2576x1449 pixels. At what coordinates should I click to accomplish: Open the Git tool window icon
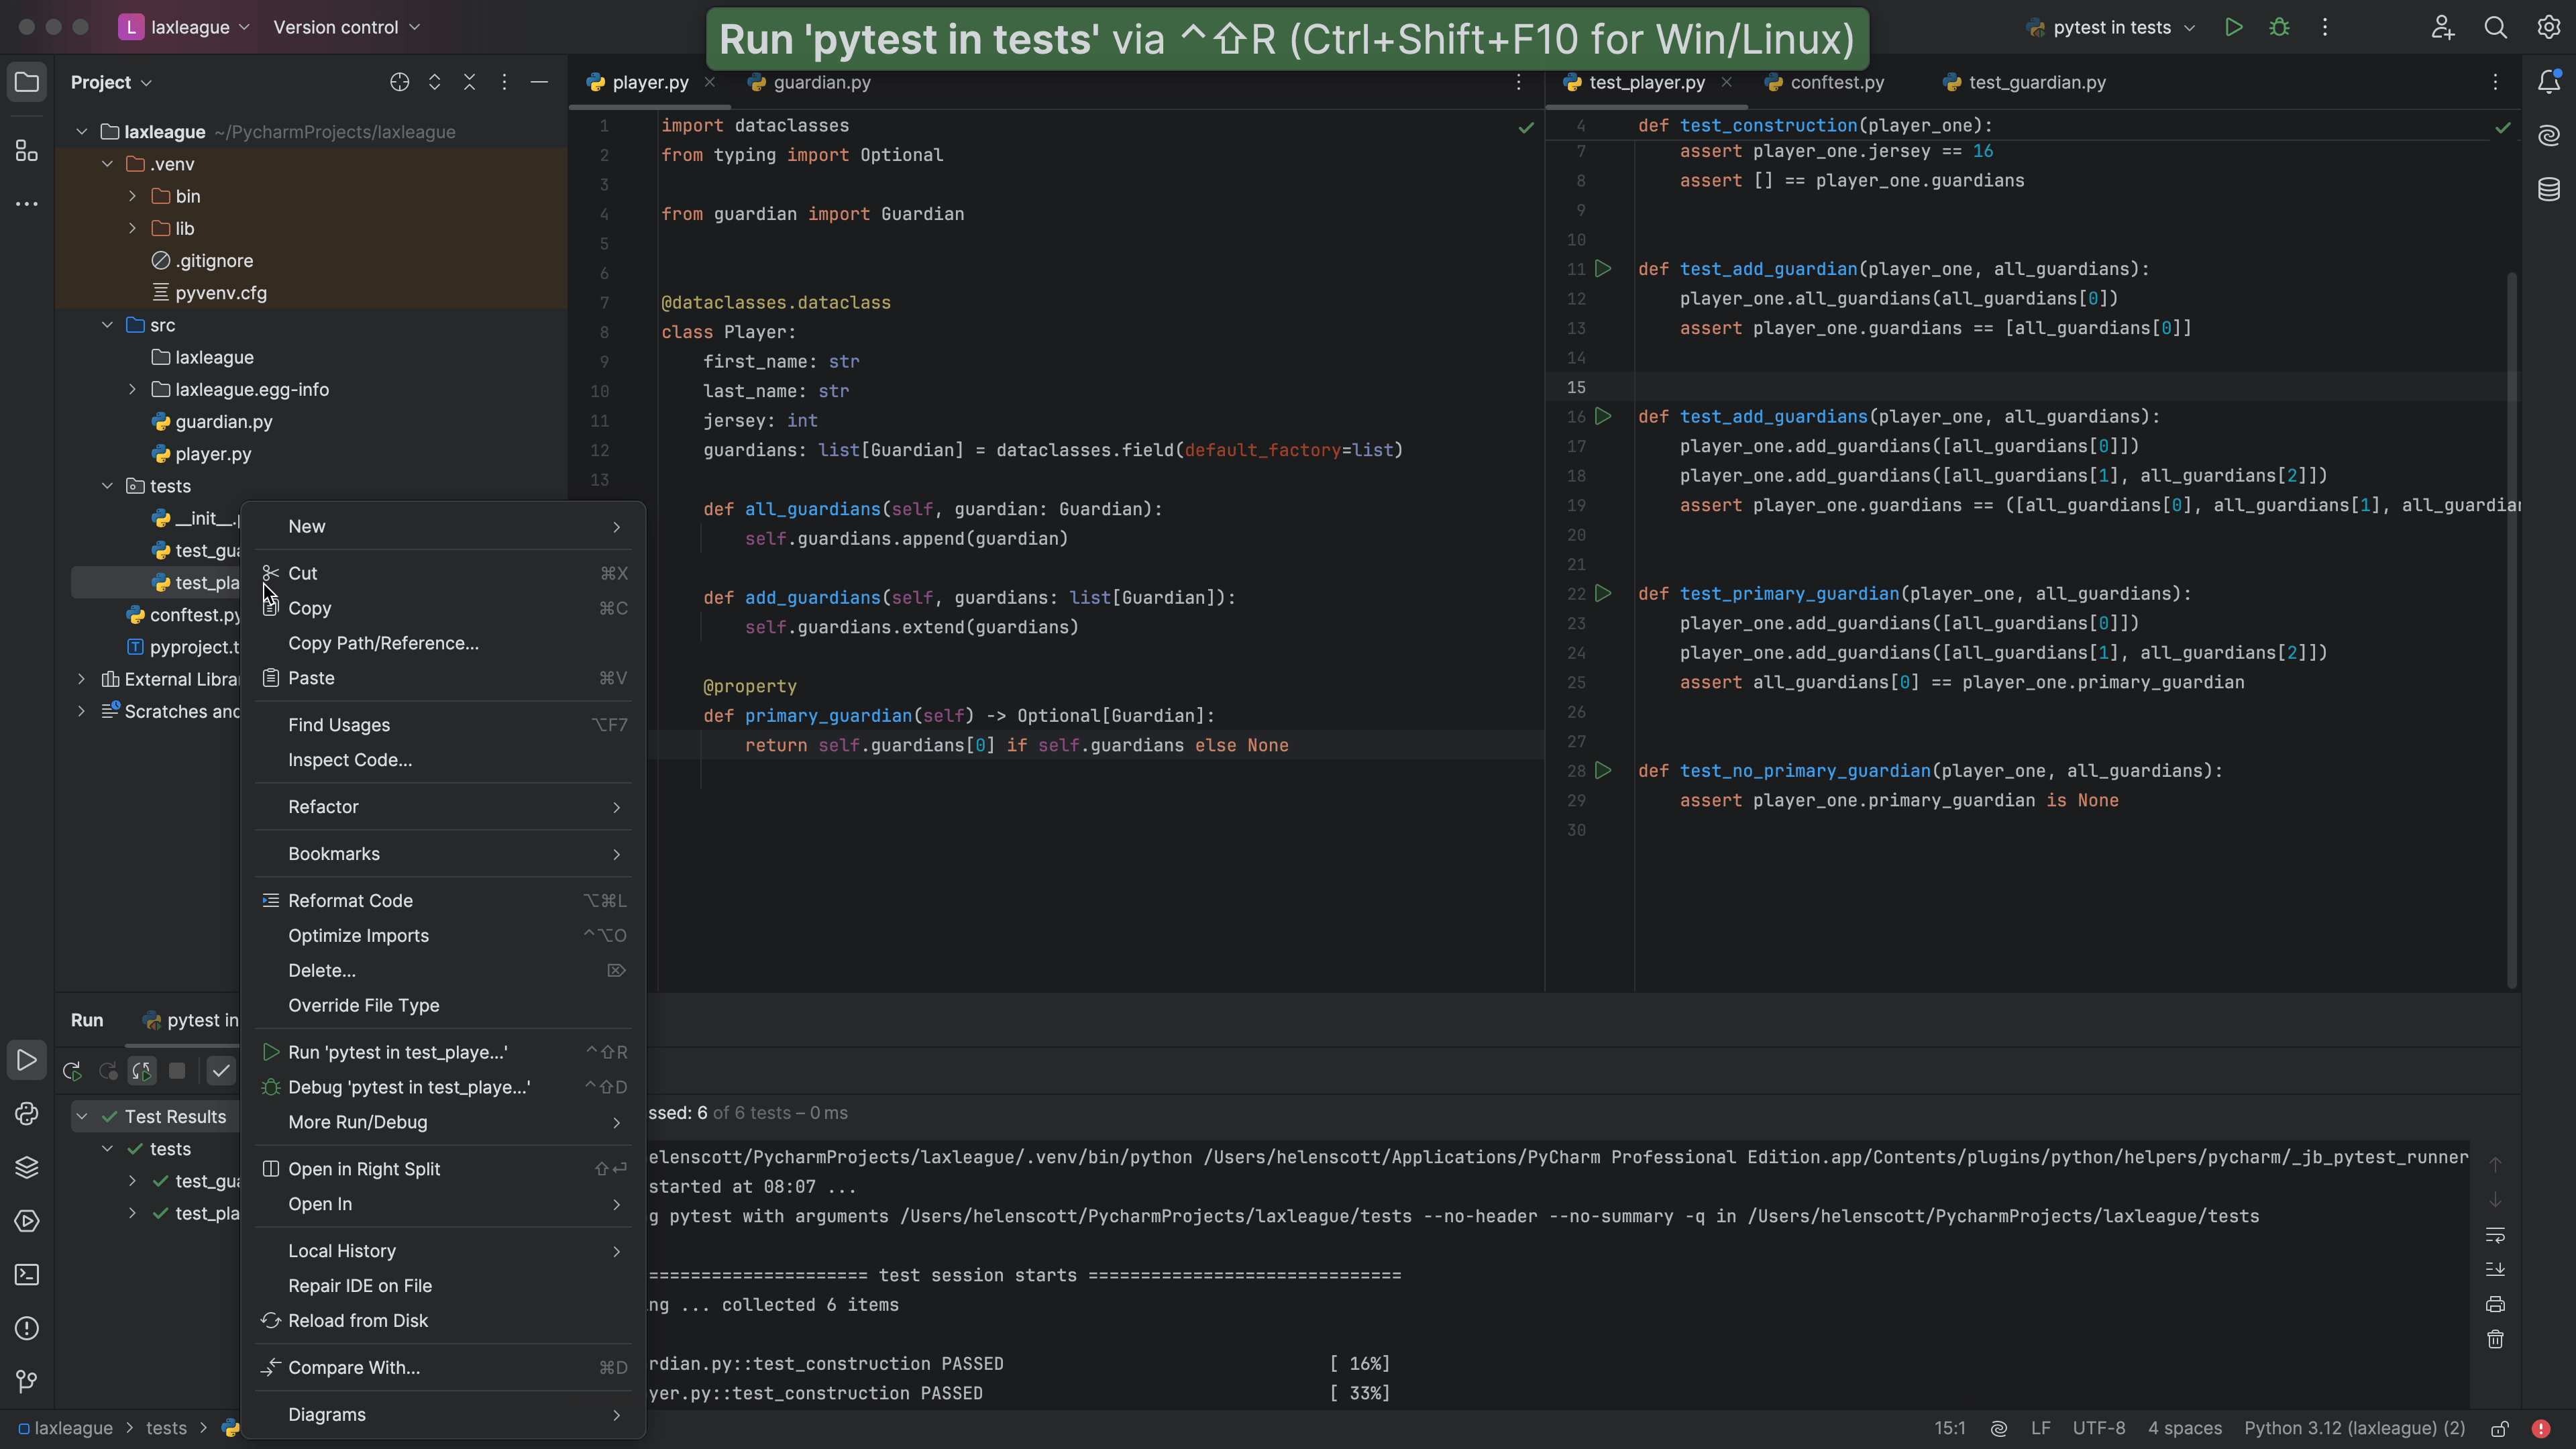pyautogui.click(x=26, y=1382)
